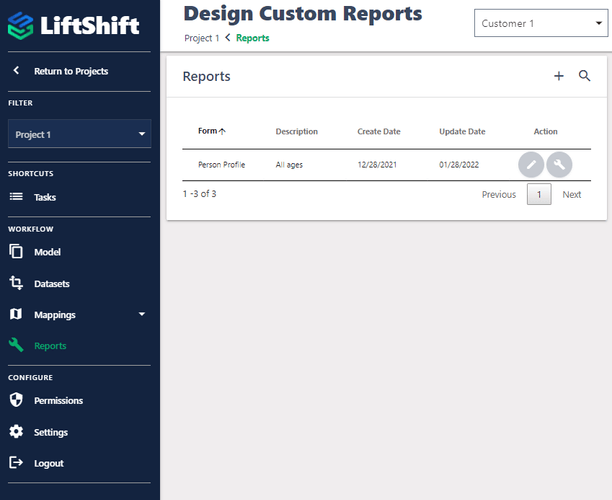Click Project 1 breadcrumb link
Screen dimensions: 612x500
tap(201, 38)
